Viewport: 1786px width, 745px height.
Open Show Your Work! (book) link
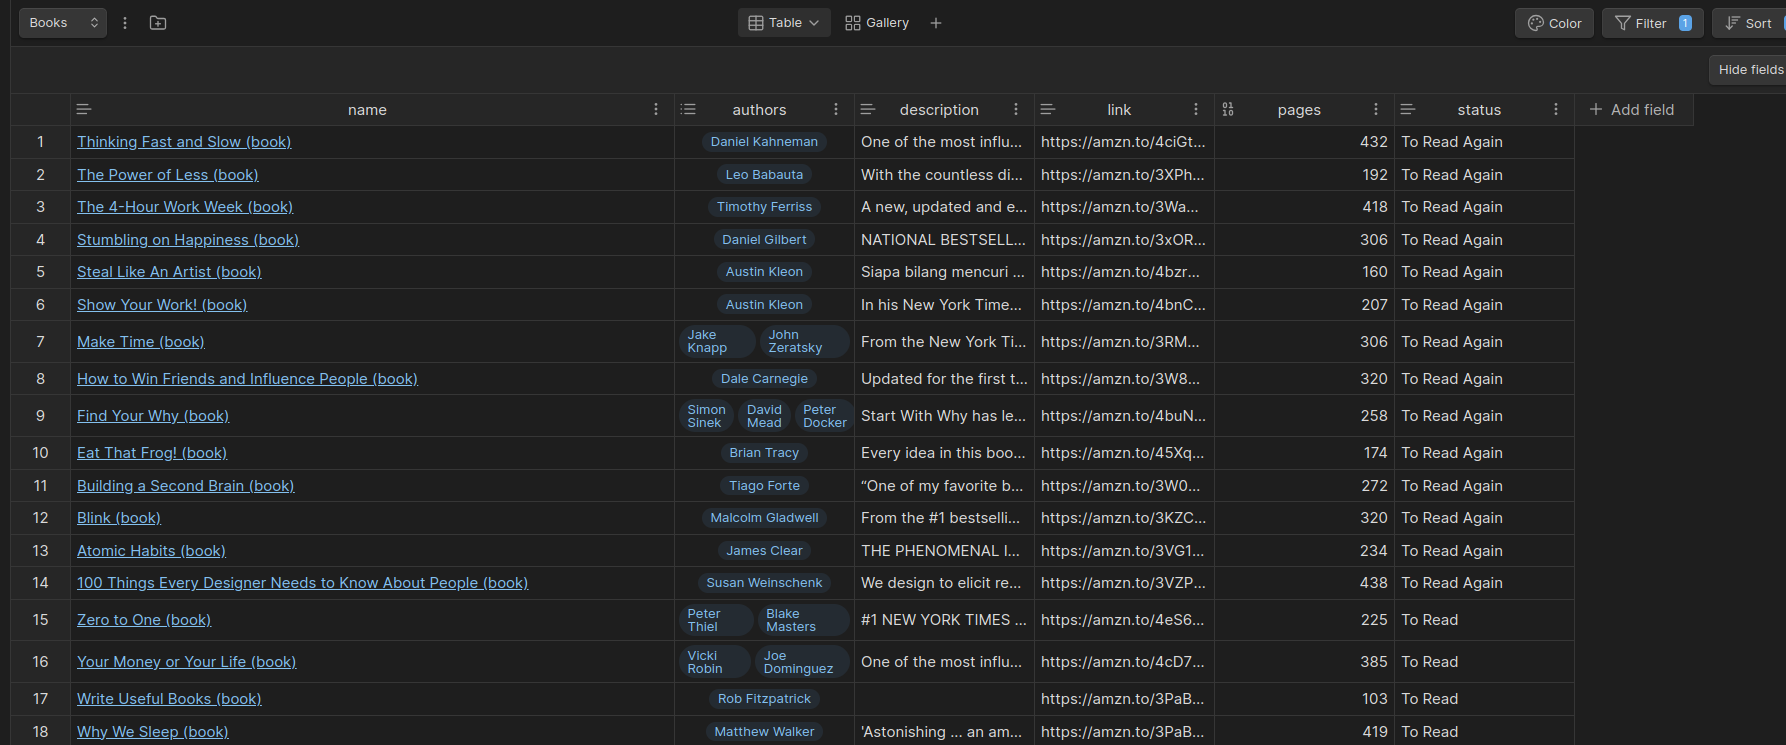click(x=162, y=305)
